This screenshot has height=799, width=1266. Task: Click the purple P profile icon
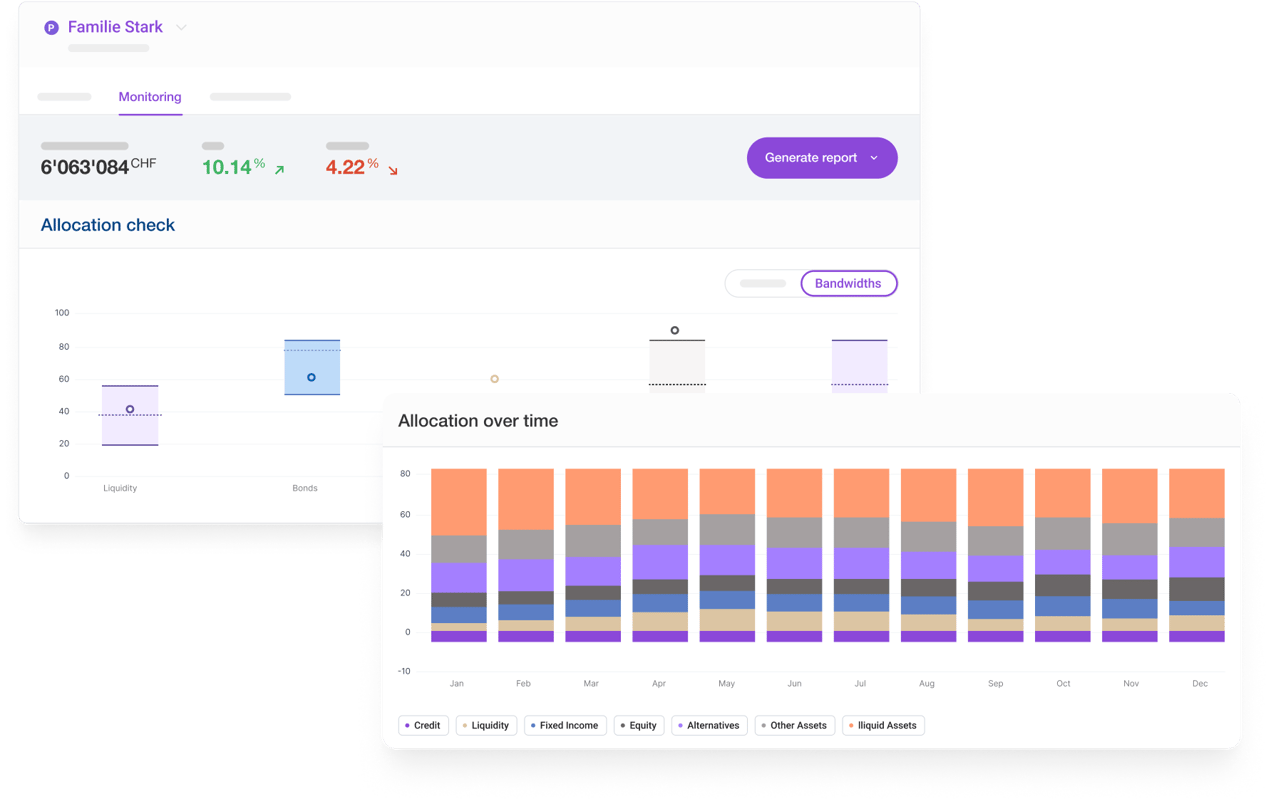tap(51, 28)
